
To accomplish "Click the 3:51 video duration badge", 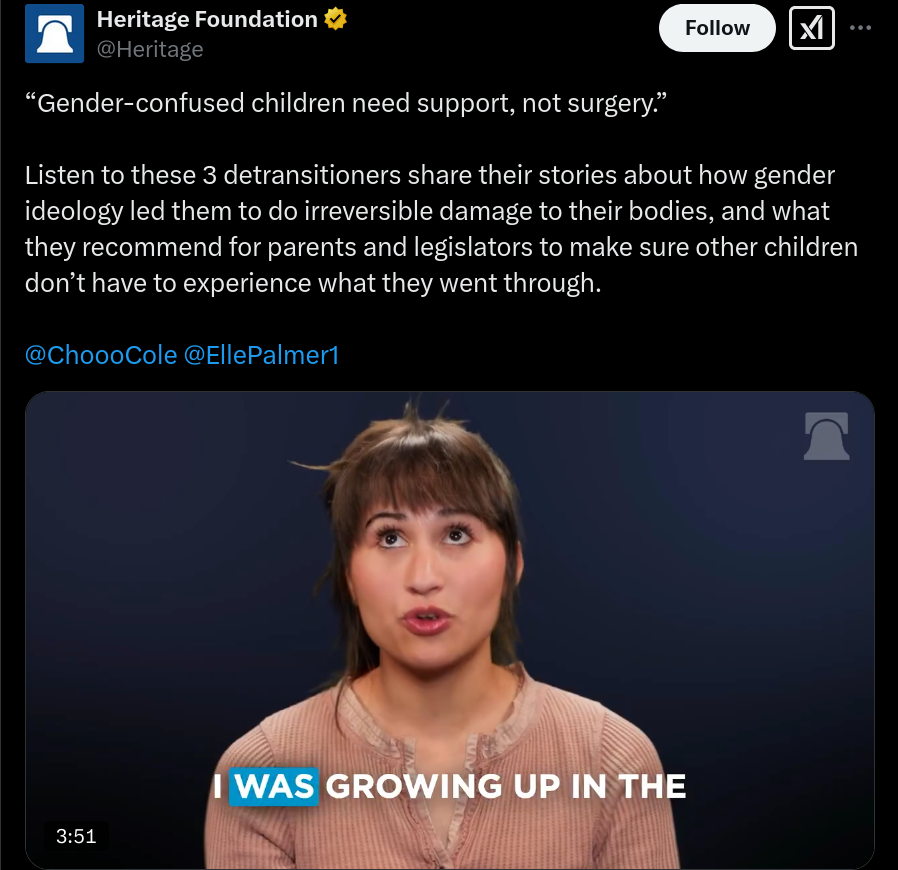I will click(x=76, y=836).
